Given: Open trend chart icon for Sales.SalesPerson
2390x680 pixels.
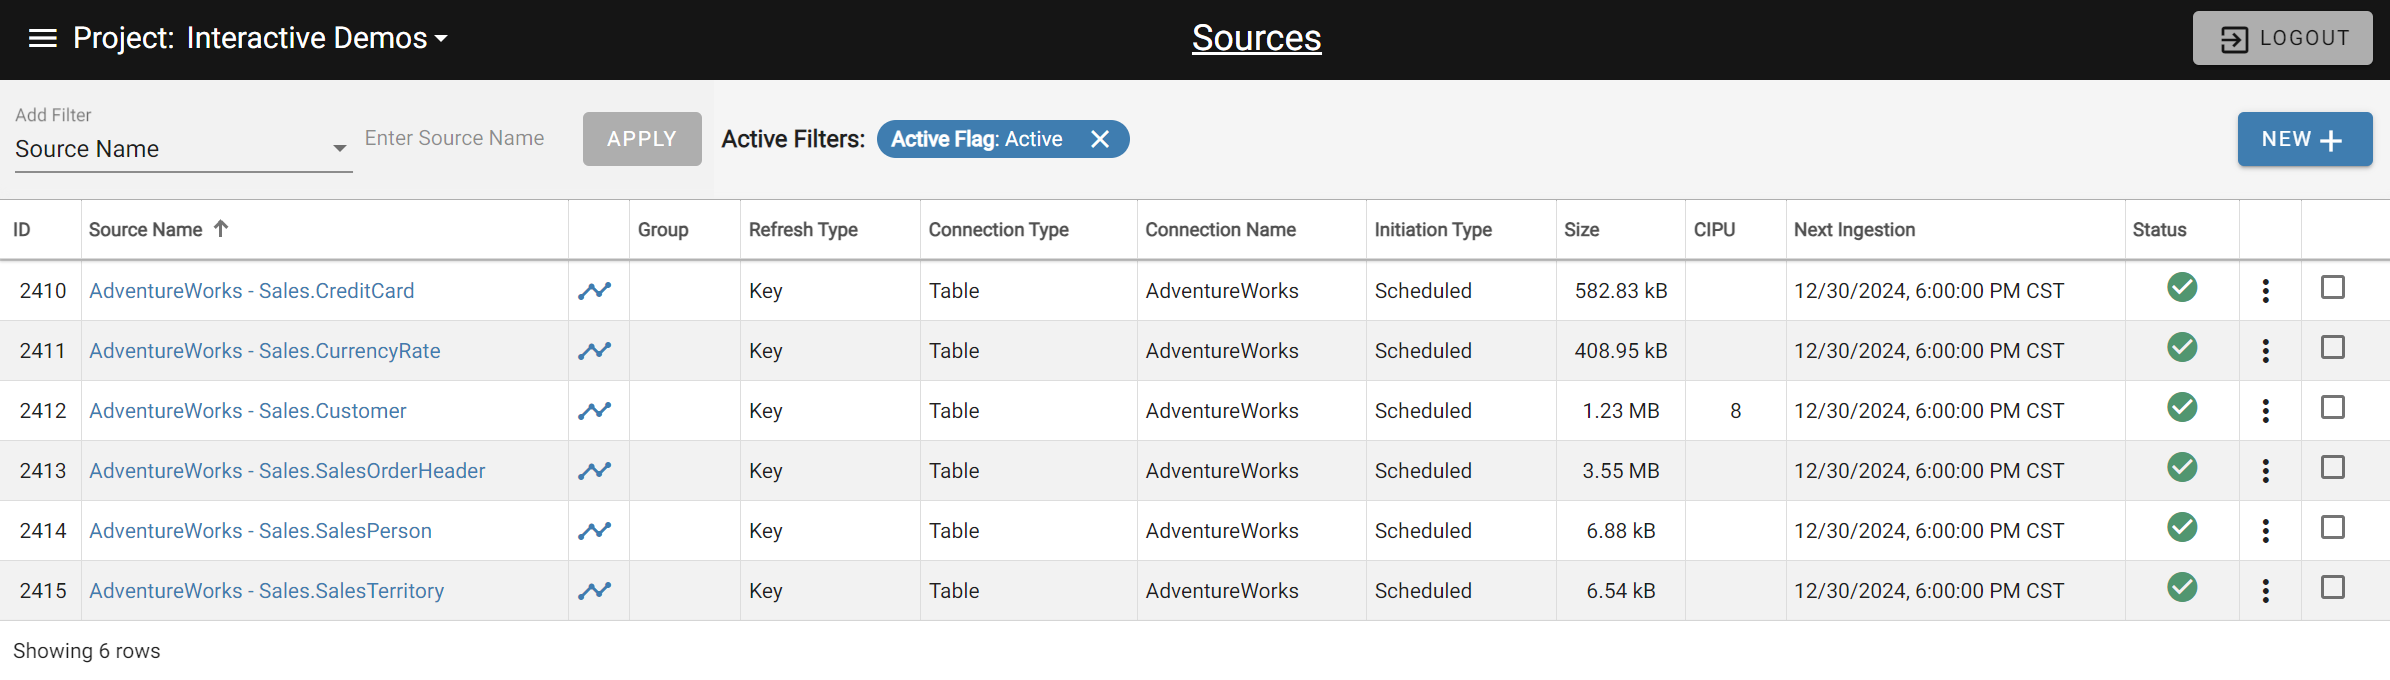Looking at the screenshot, I should click(594, 531).
